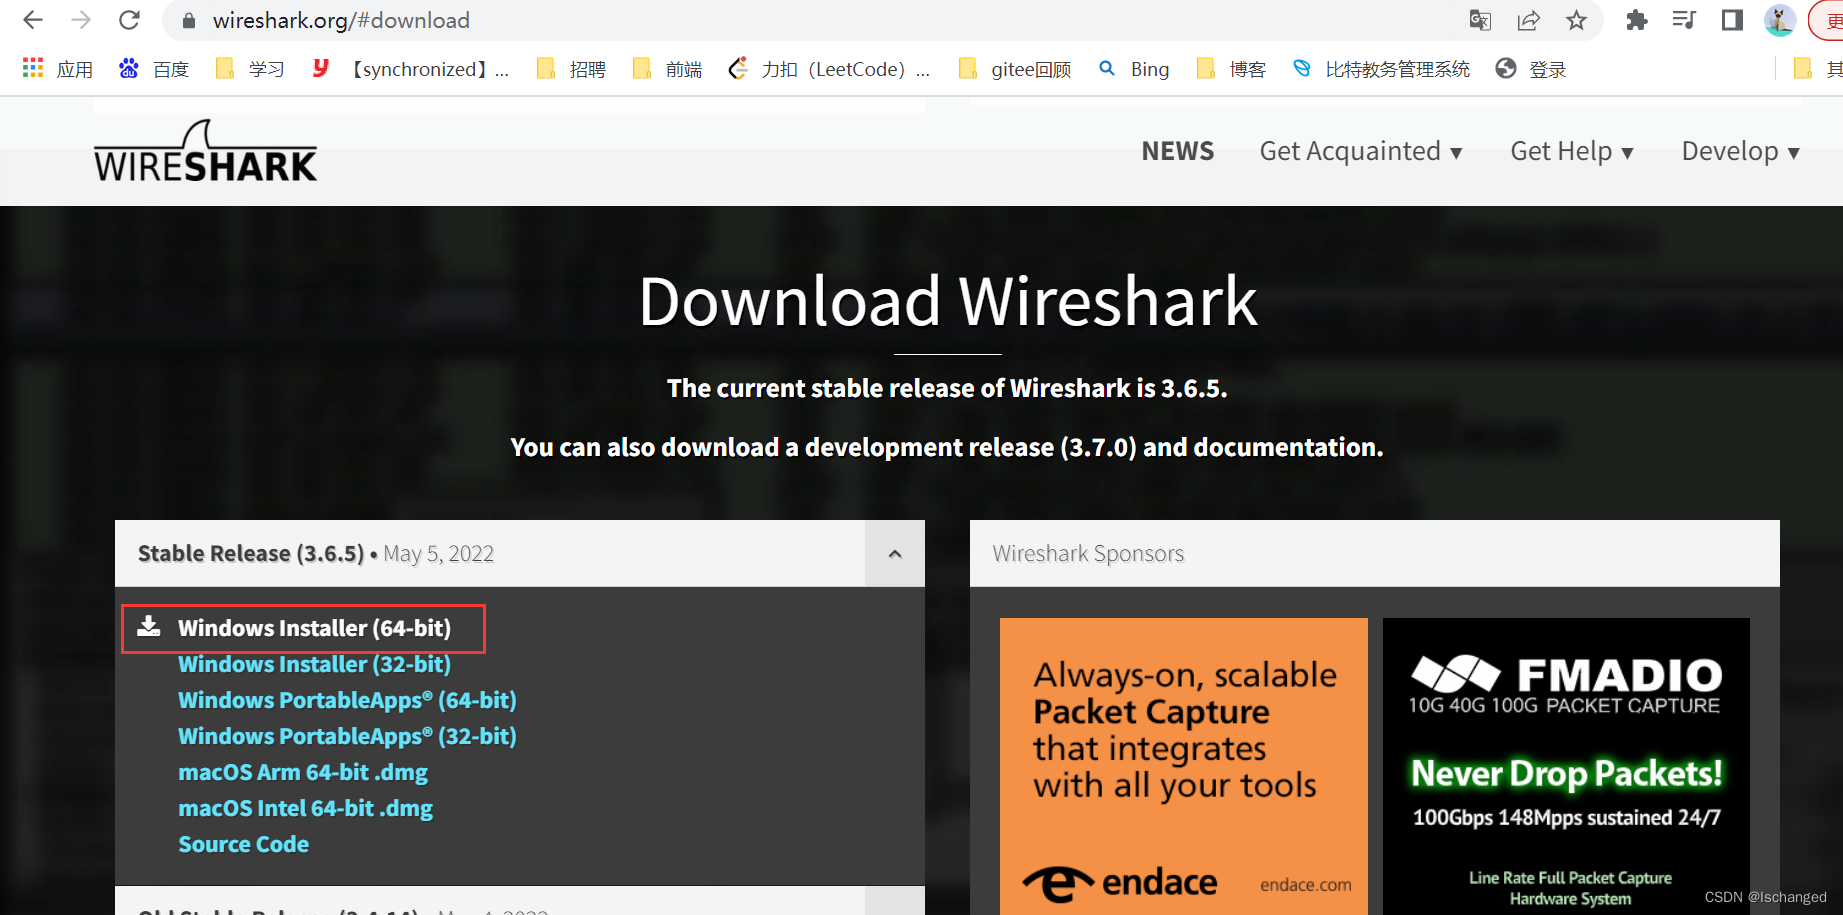
Task: Expand the Develop menu
Action: 1741,151
